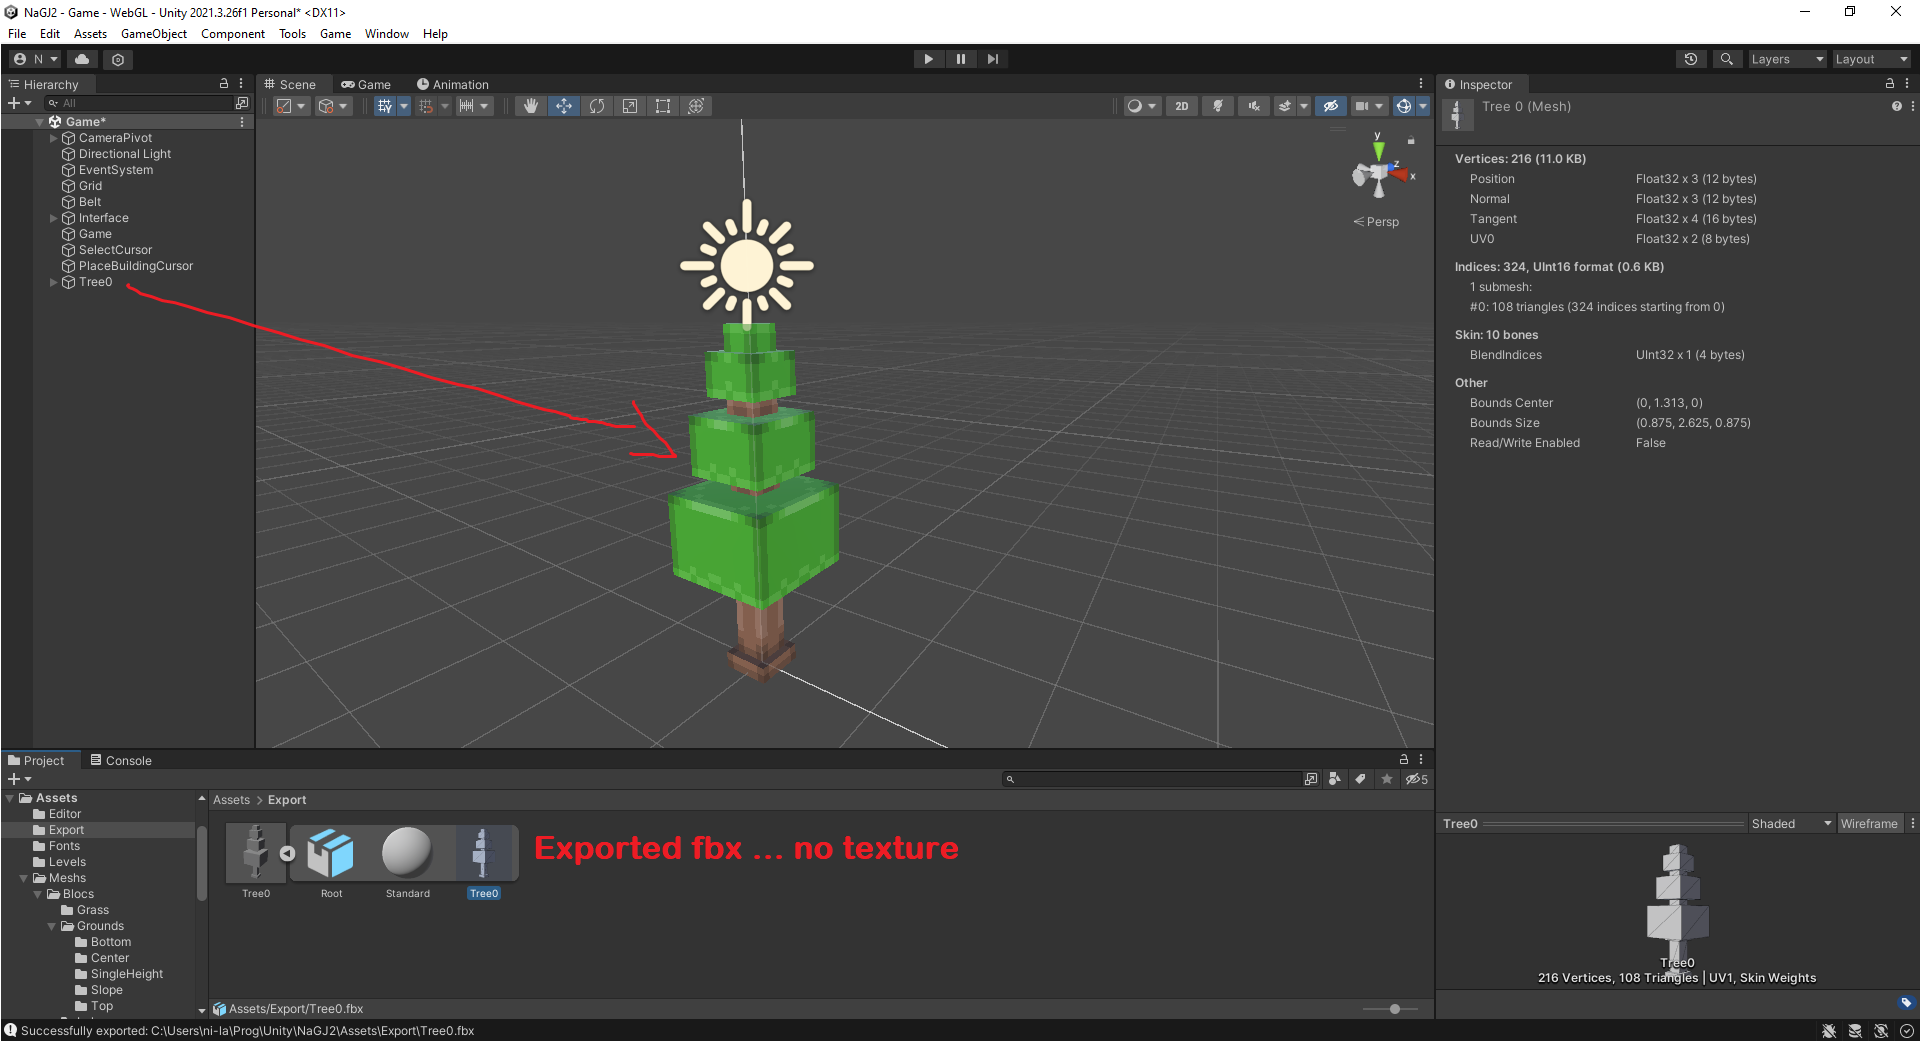Select the Move tool in Scene toolbar

pyautogui.click(x=564, y=106)
